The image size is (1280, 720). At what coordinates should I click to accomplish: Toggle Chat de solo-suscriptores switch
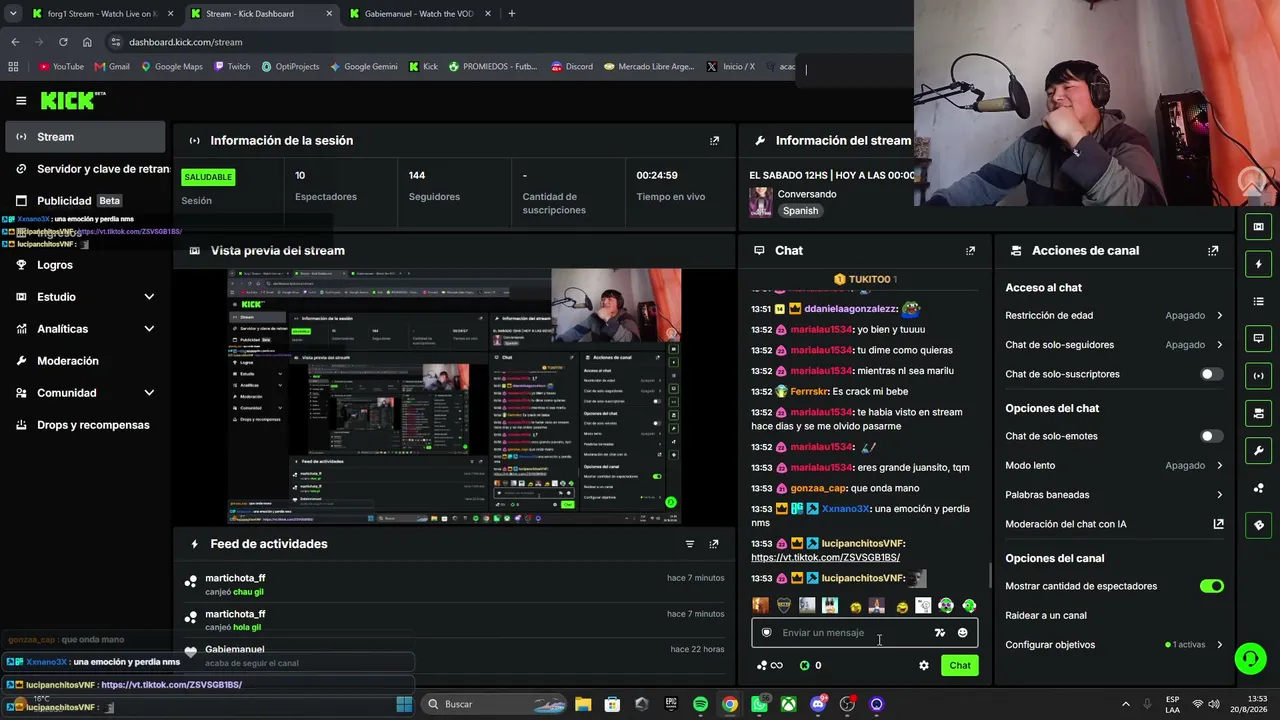click(x=1211, y=374)
